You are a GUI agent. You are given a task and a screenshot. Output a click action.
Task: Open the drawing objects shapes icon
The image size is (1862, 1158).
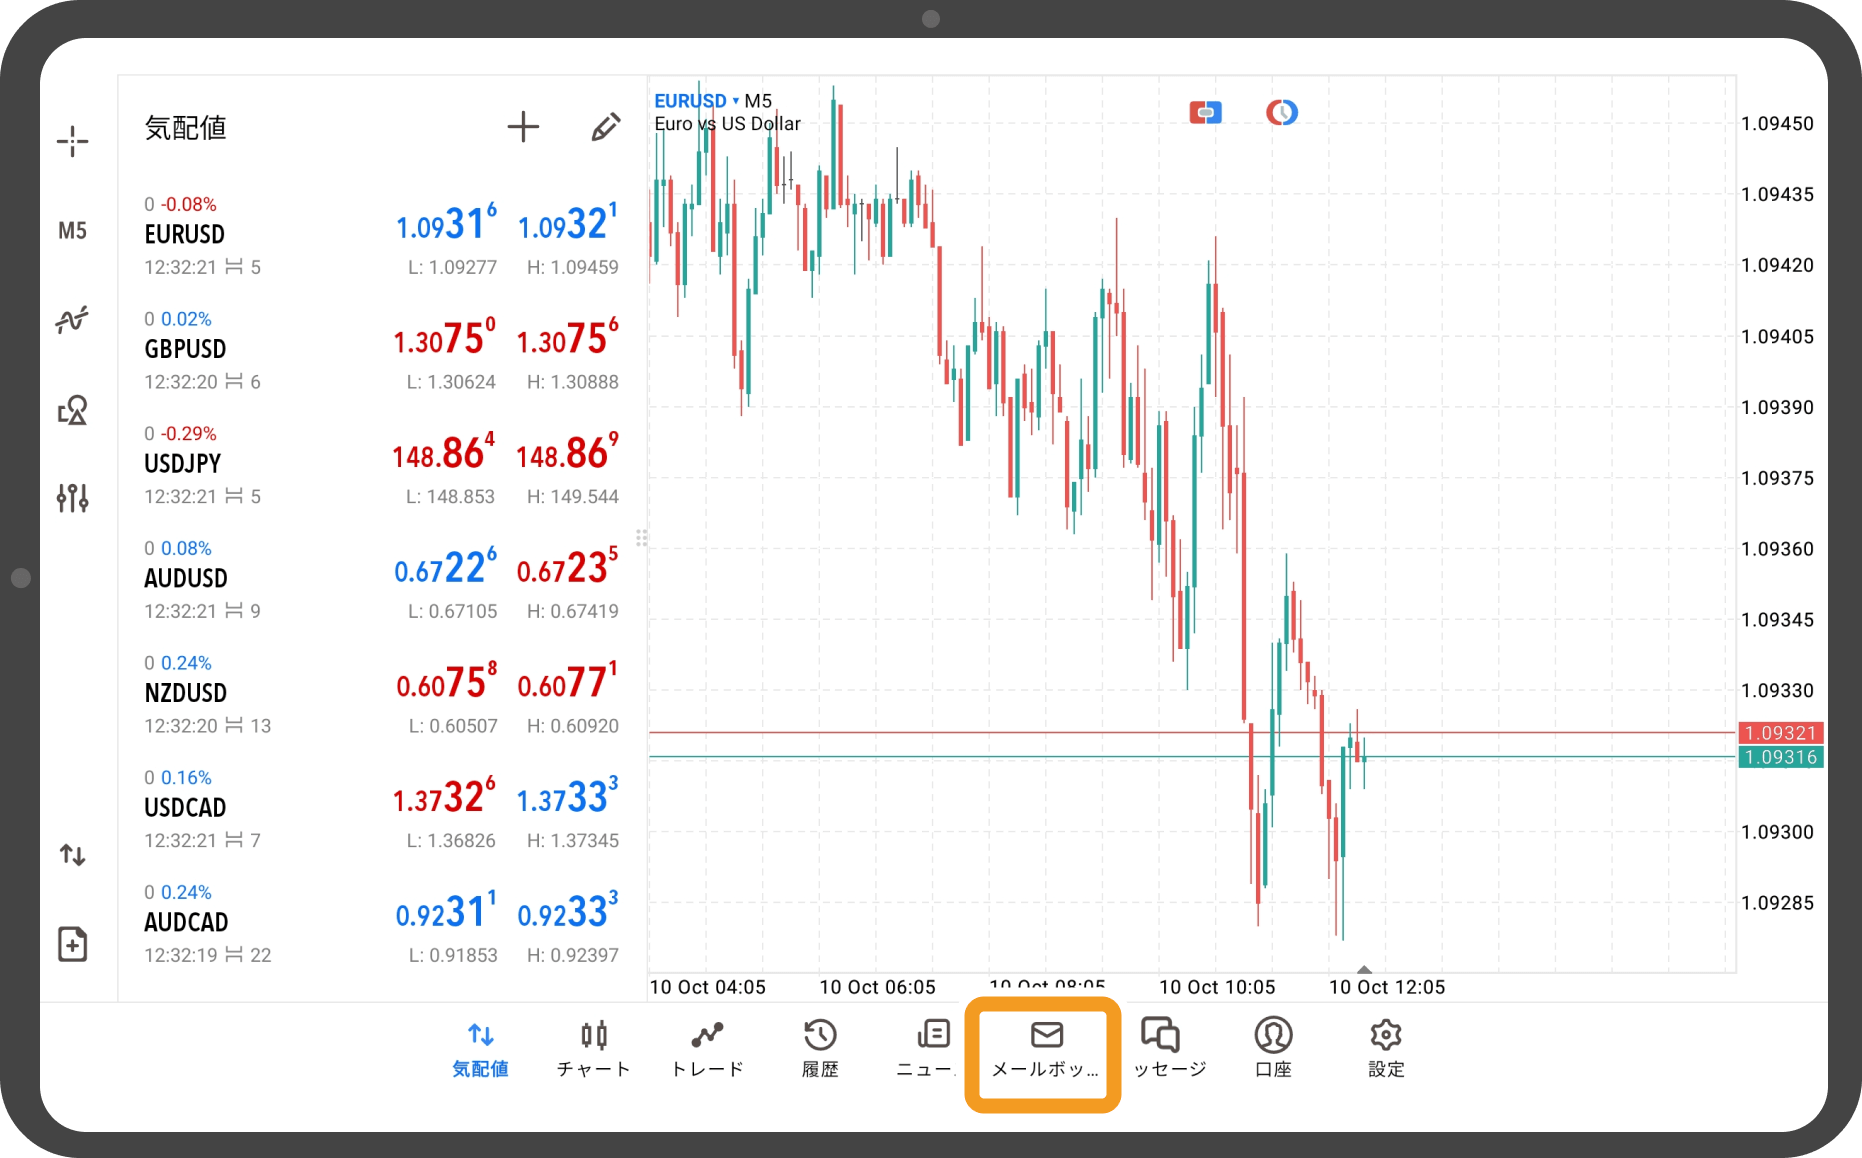point(72,410)
